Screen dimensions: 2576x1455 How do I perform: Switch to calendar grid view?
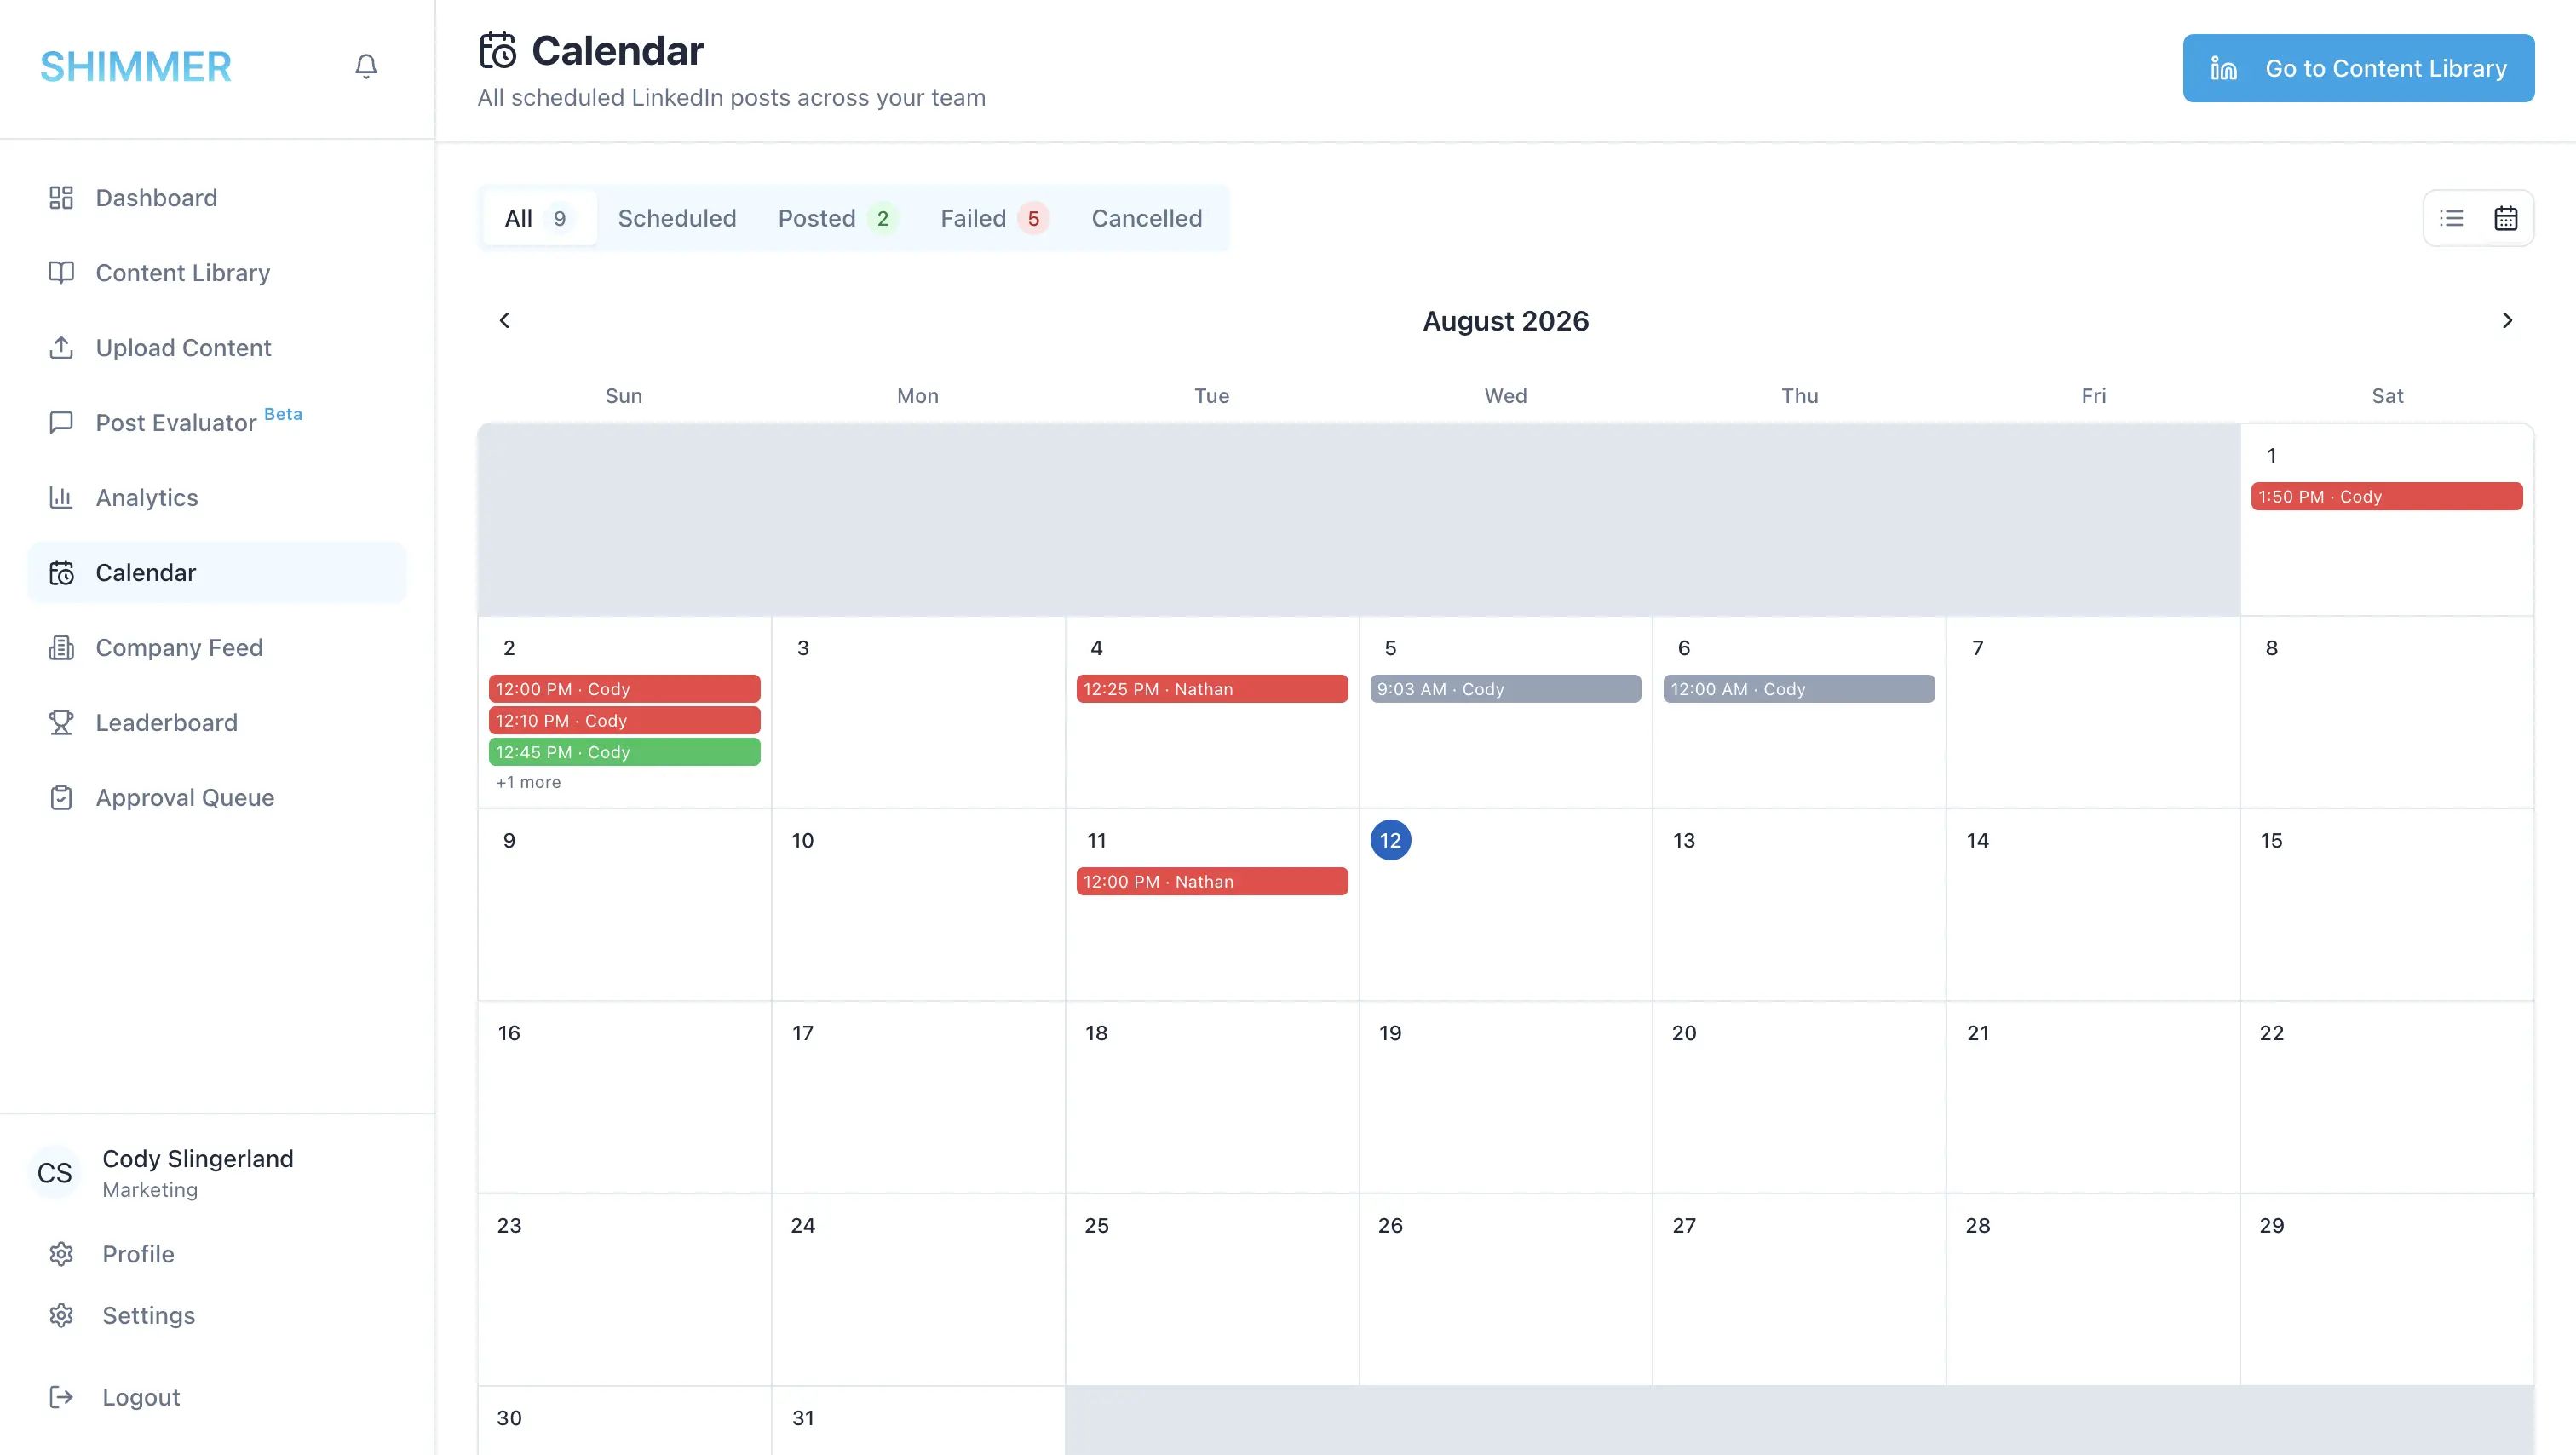click(2506, 218)
